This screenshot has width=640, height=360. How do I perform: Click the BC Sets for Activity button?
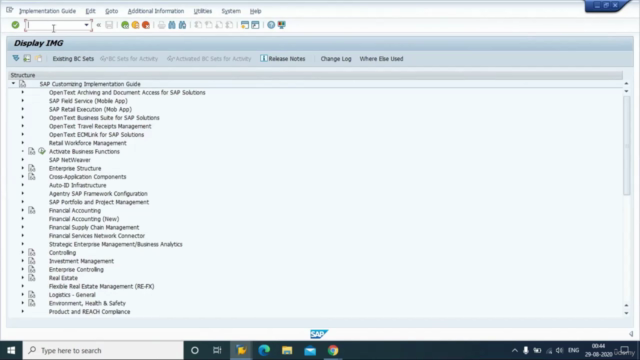click(129, 59)
